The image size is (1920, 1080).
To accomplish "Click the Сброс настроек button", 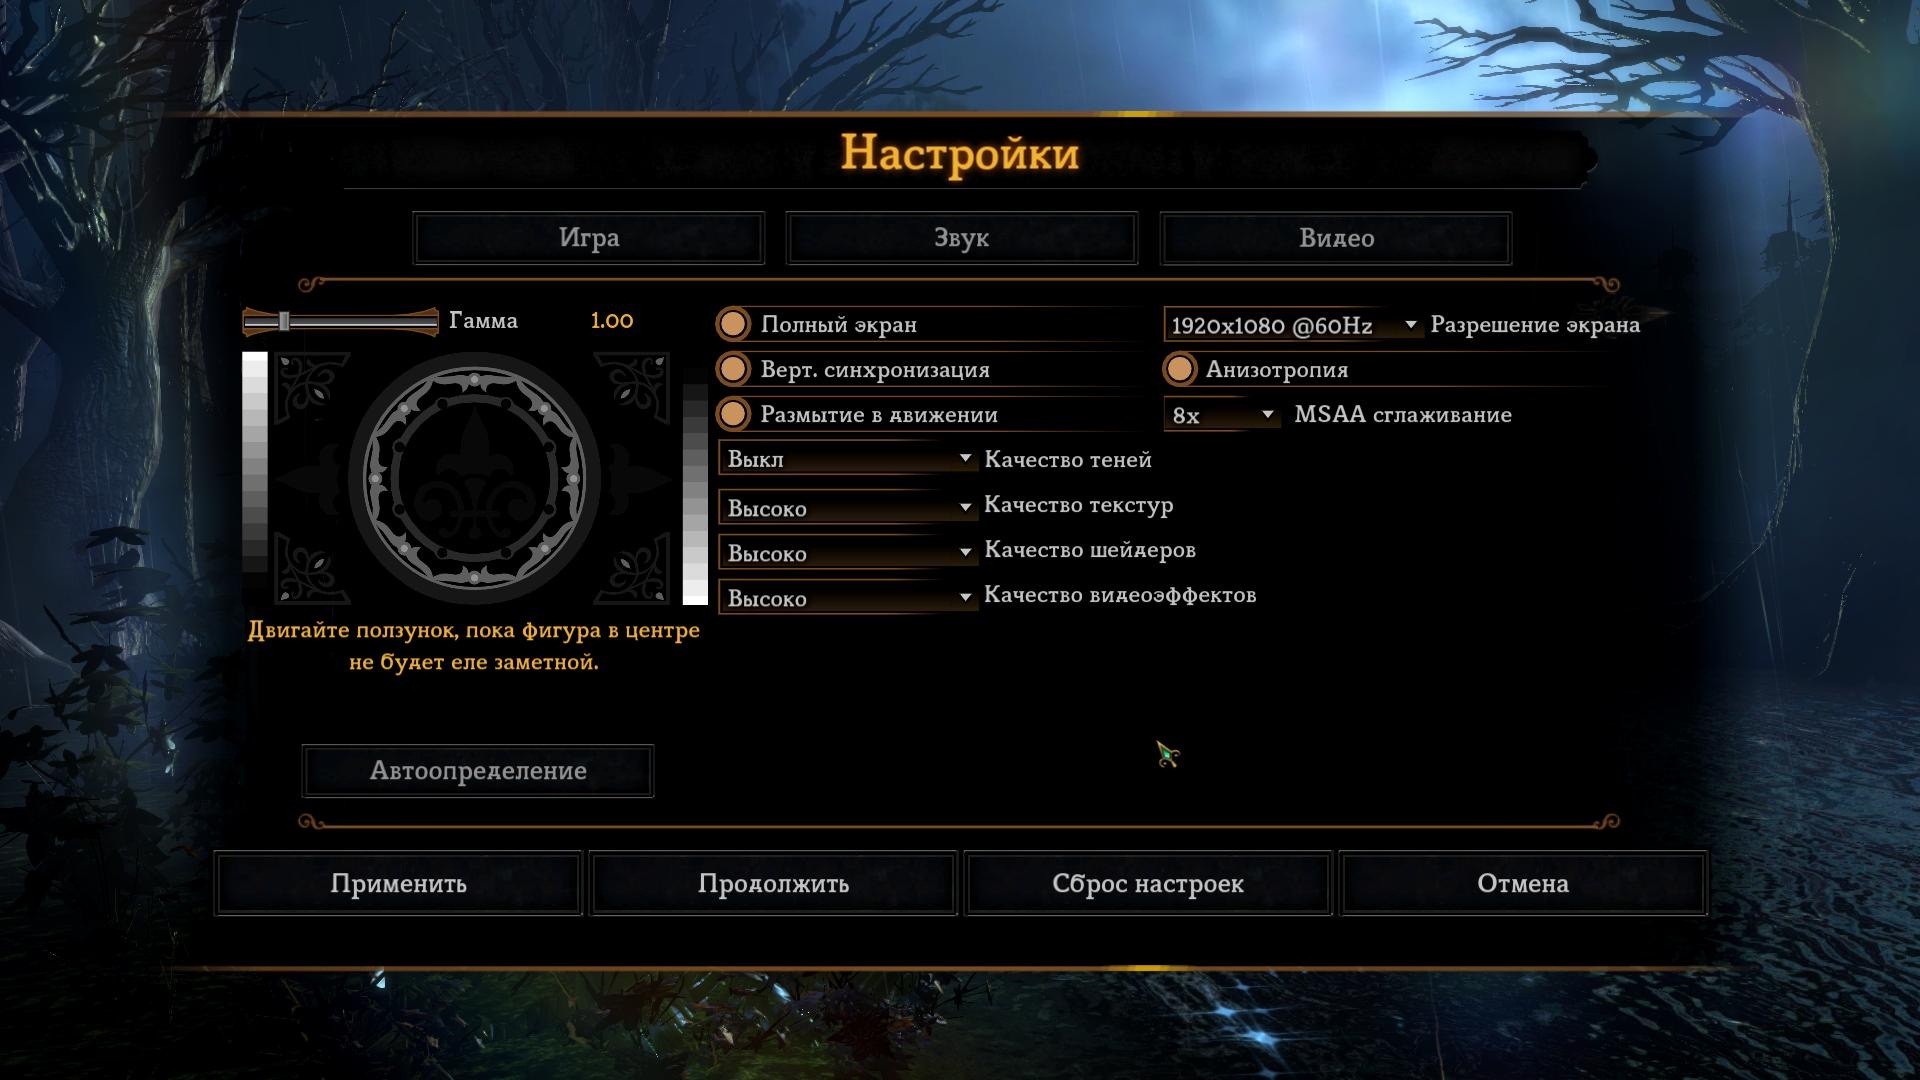I will coord(1148,883).
